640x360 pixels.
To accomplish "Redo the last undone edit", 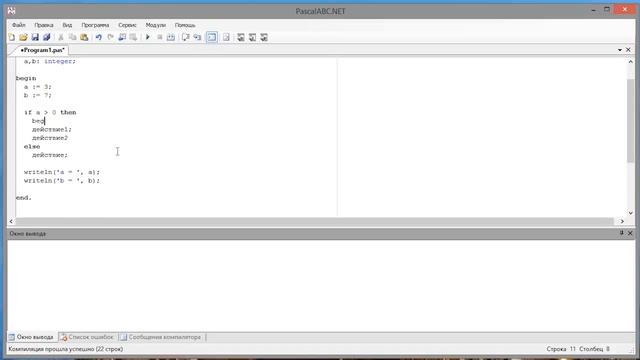I will pyautogui.click(x=110, y=38).
